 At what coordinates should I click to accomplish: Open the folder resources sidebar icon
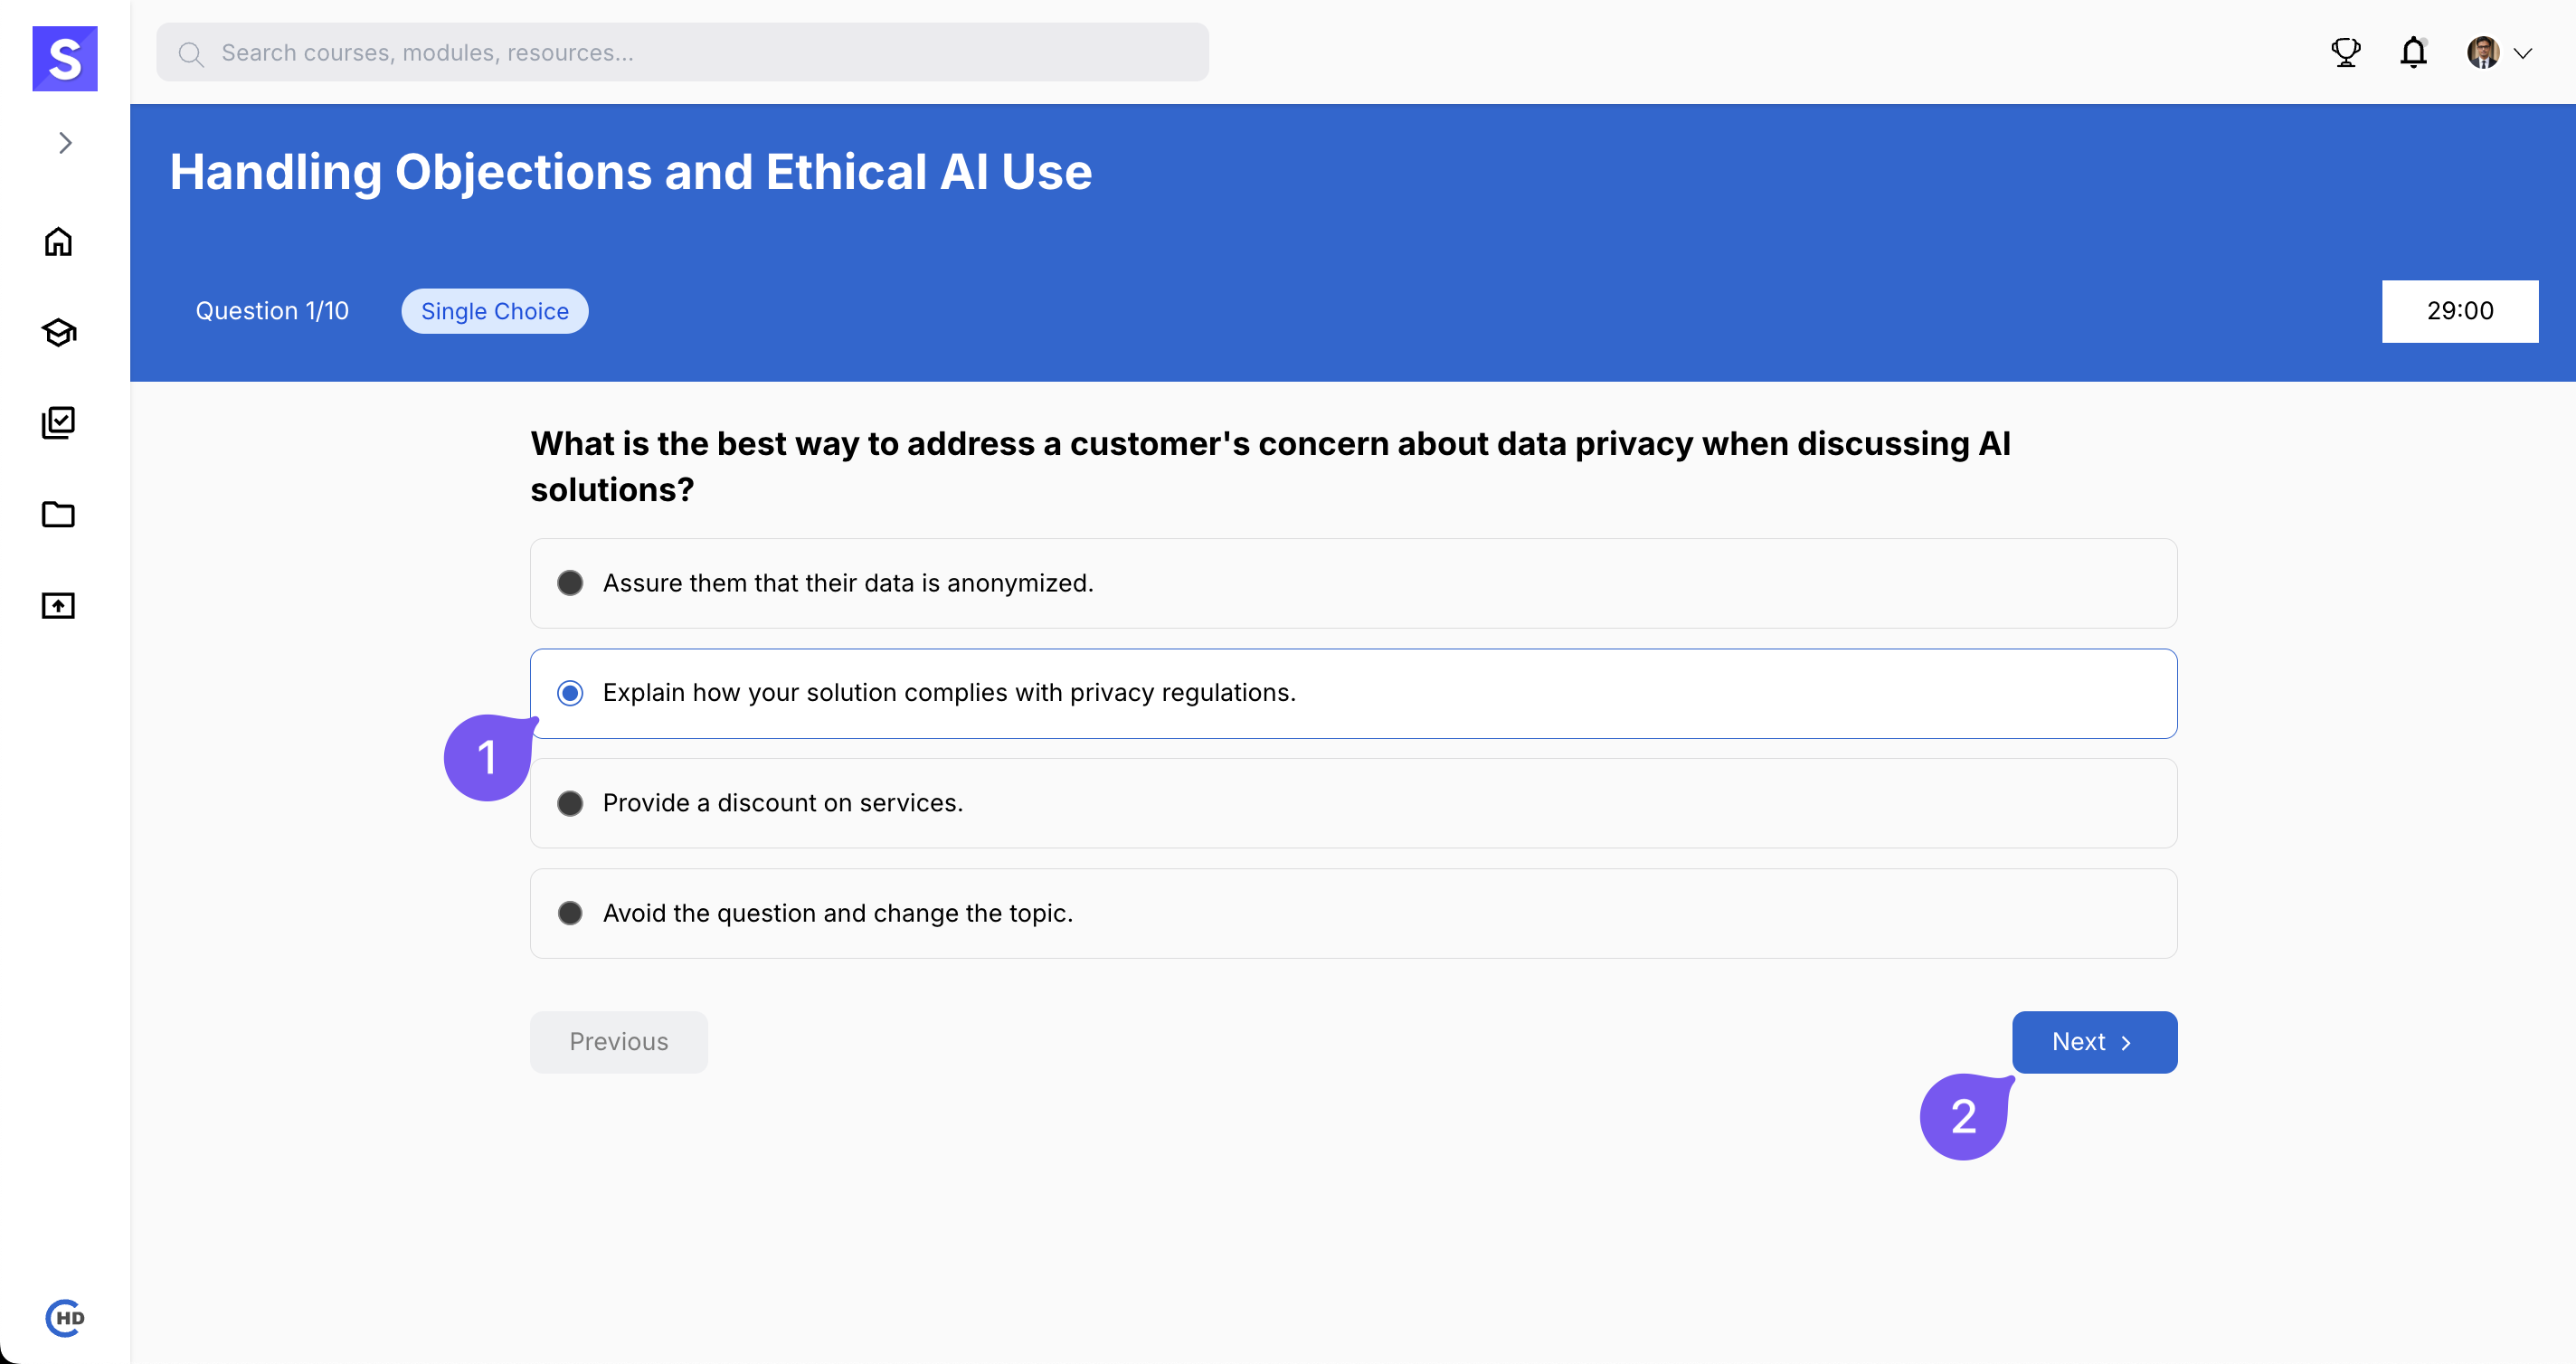coord(59,514)
